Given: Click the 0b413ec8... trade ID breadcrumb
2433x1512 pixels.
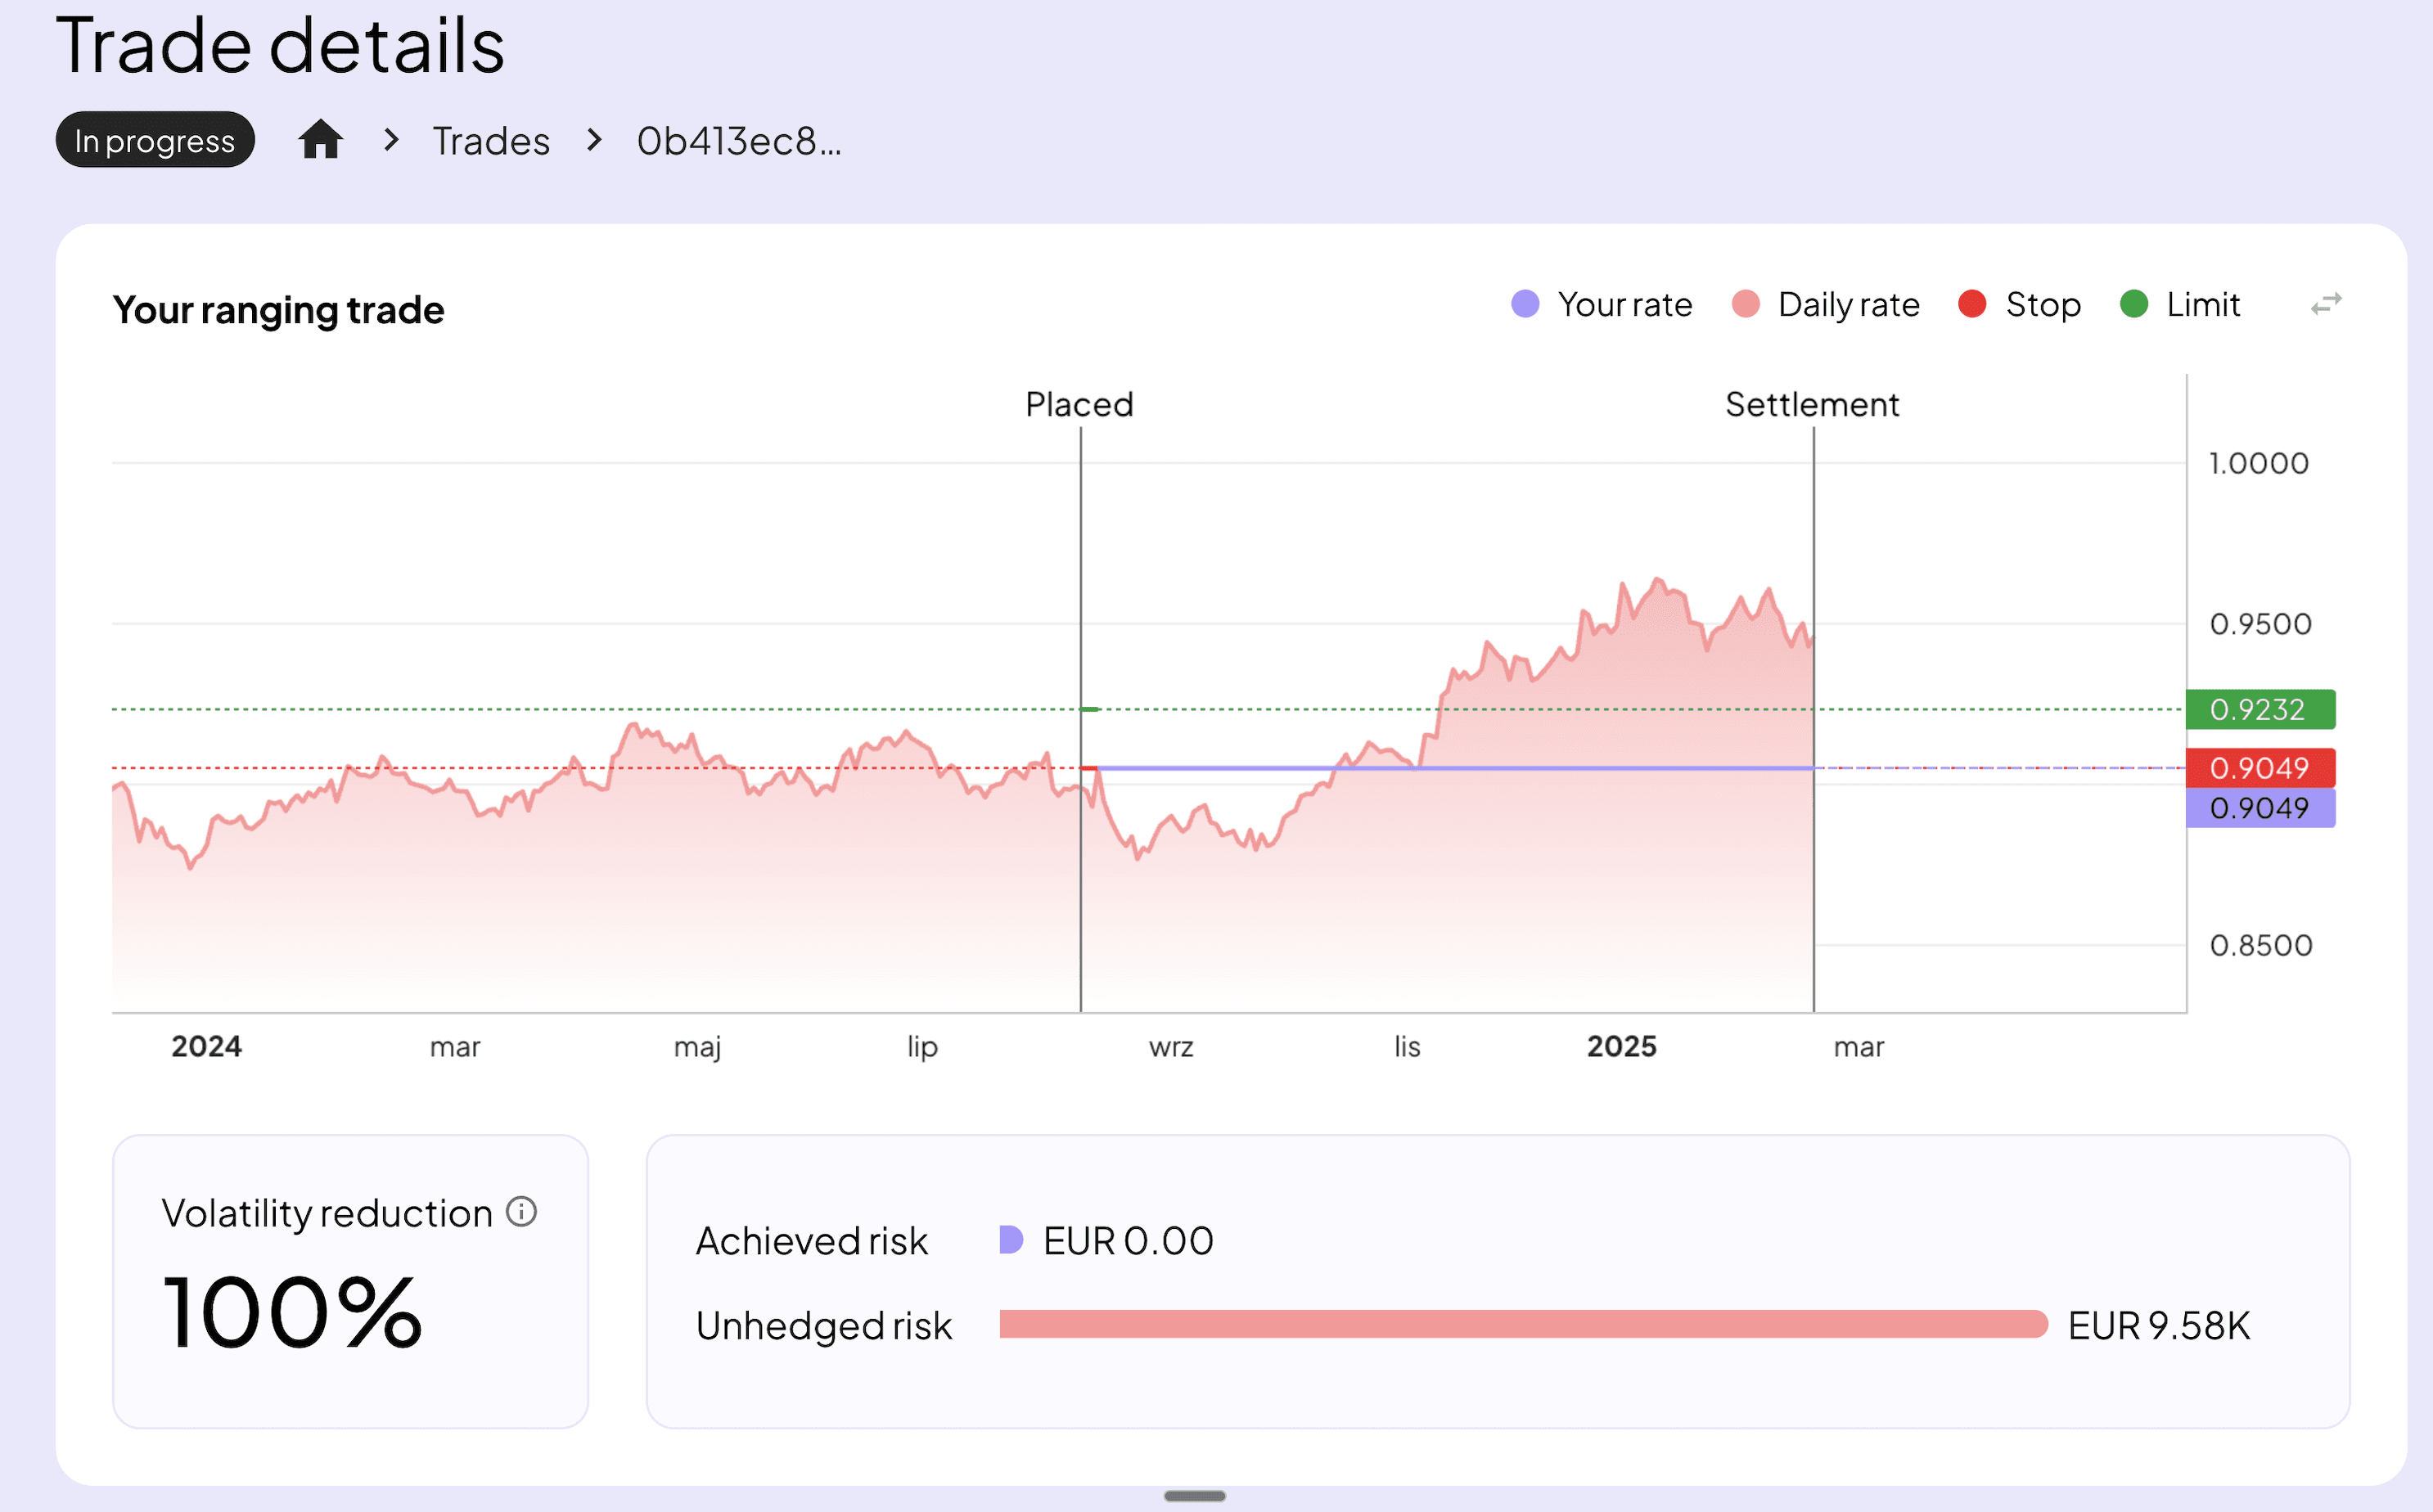Looking at the screenshot, I should tap(739, 141).
